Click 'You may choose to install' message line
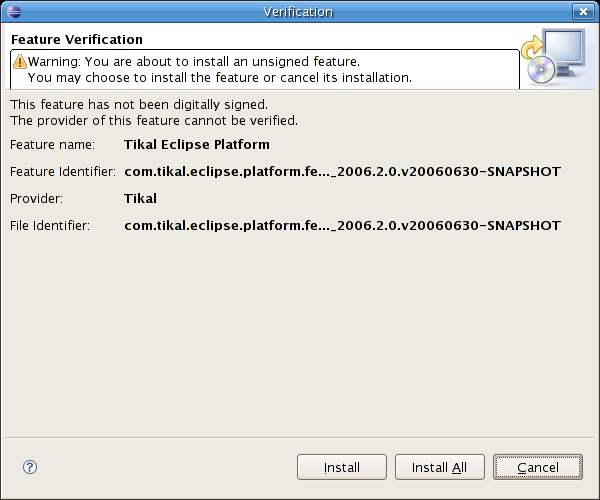Screen dimensions: 600x500 pyautogui.click(x=220, y=77)
